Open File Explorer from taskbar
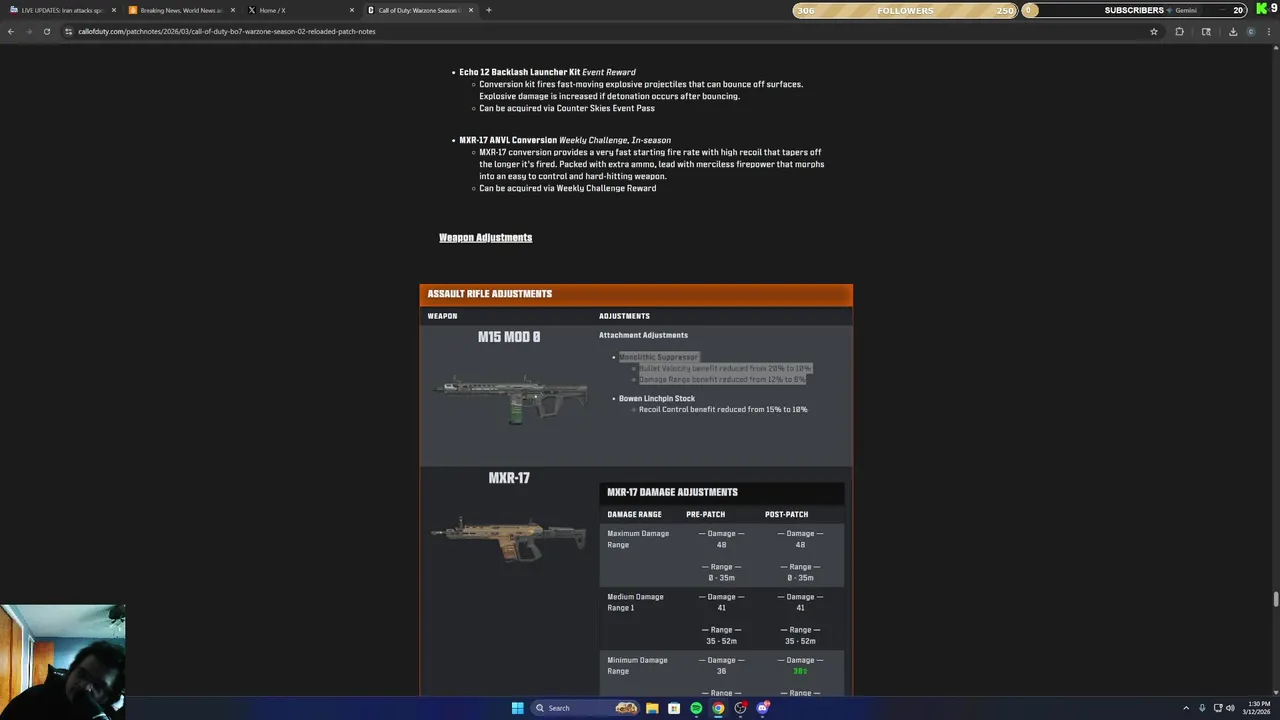Viewport: 1280px width, 720px height. [x=652, y=708]
